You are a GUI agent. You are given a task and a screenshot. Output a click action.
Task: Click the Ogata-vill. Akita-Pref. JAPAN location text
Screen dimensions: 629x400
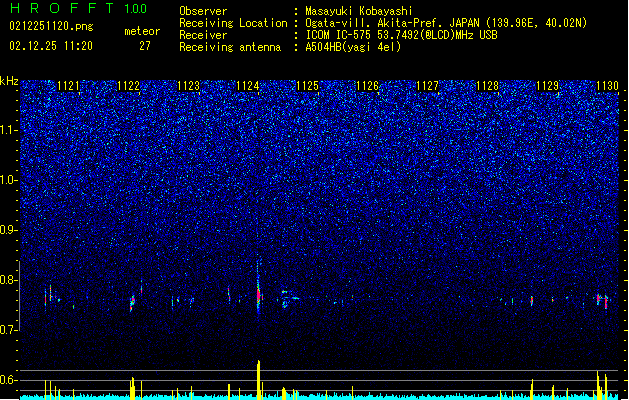pyautogui.click(x=446, y=23)
